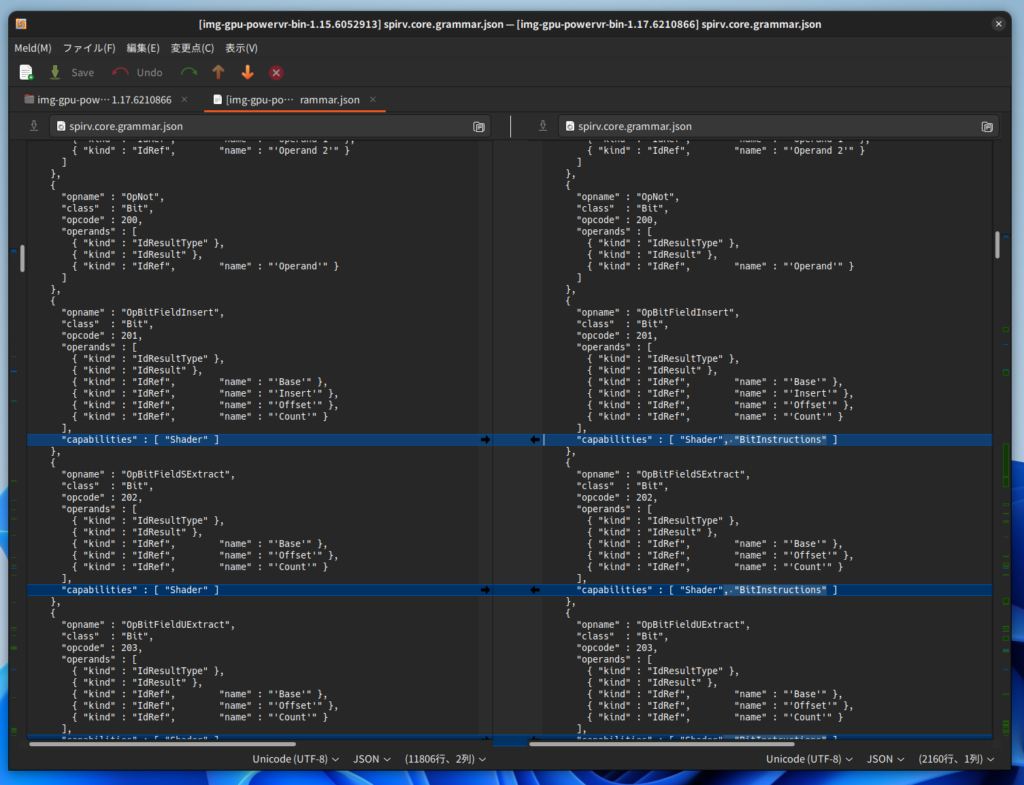Click "opname" : "OpBitFieldSExtract" in right pane

663,474
